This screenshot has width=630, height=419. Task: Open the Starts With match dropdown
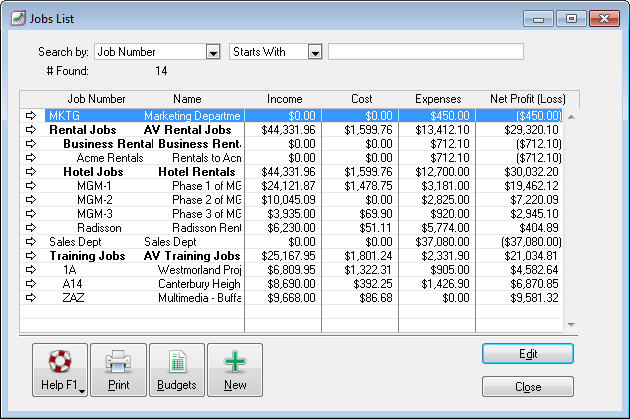pos(315,52)
